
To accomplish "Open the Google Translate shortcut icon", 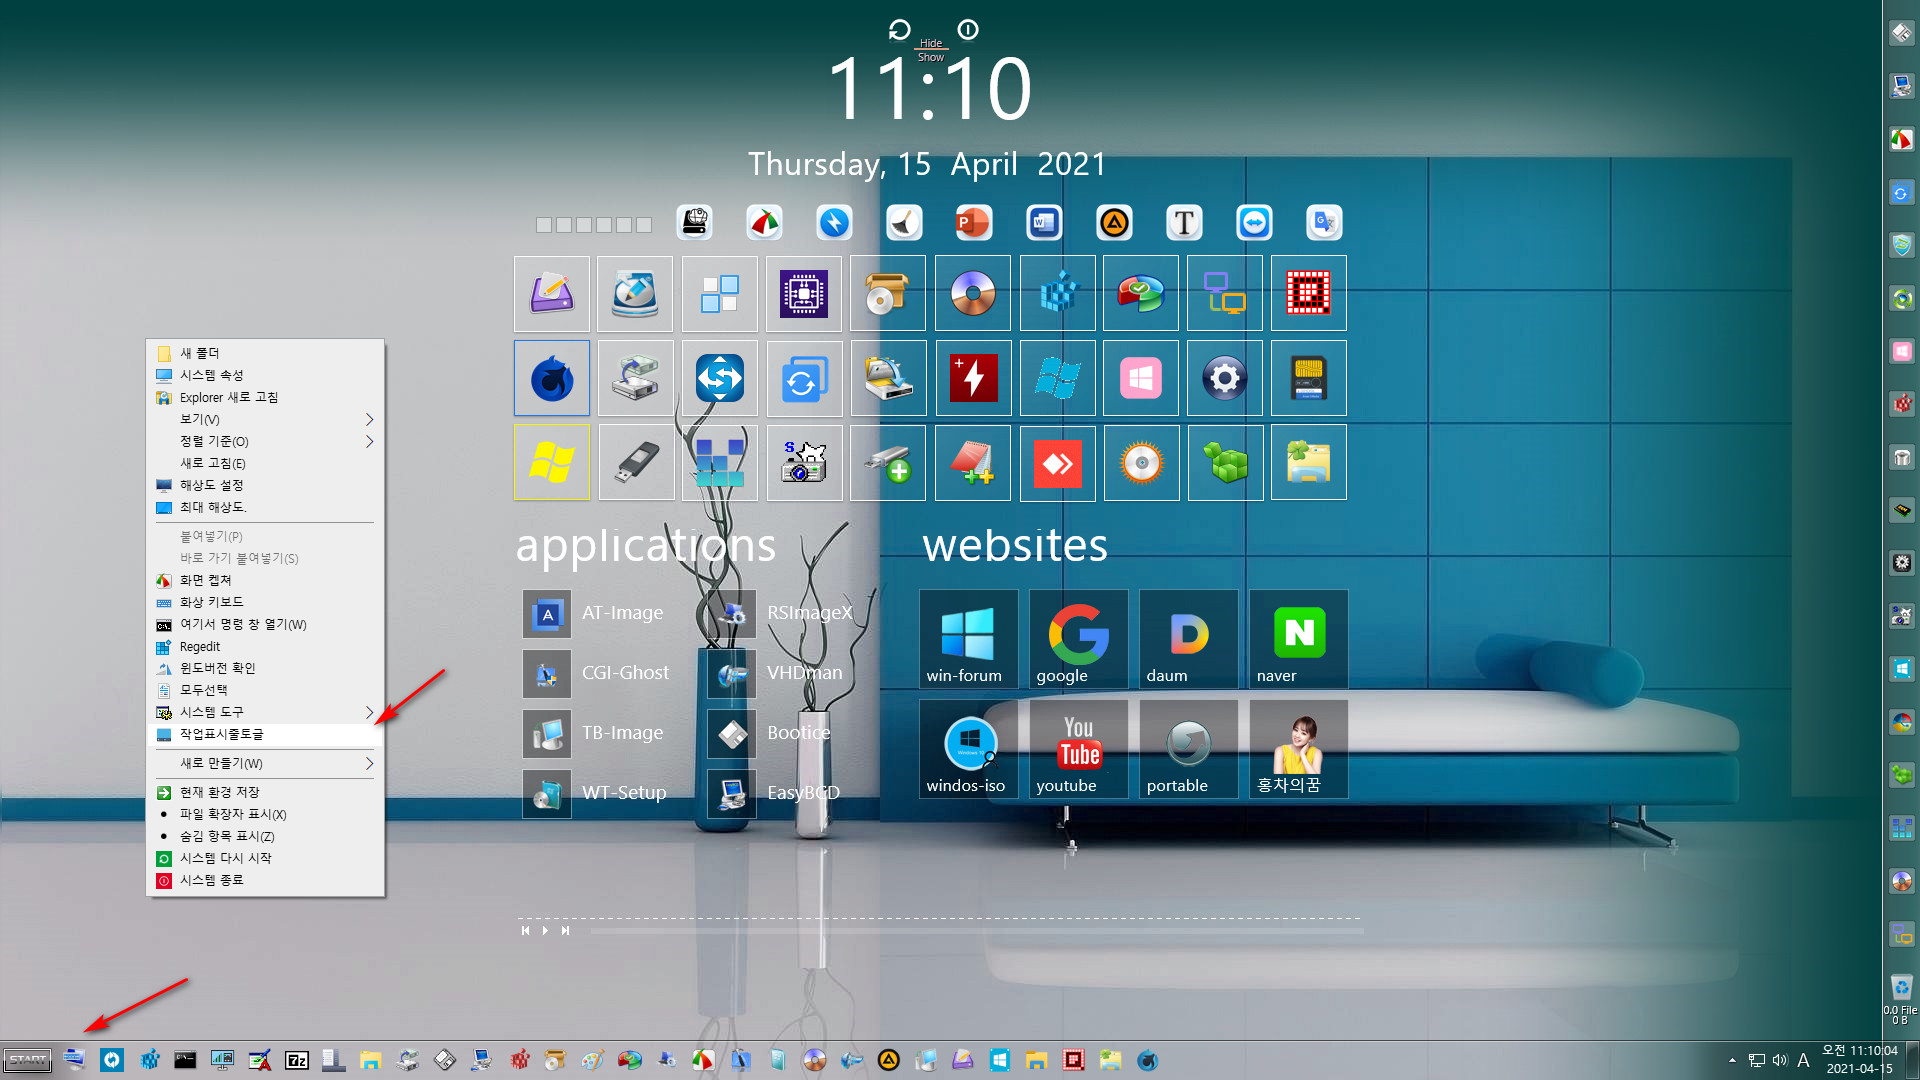I will point(1324,222).
